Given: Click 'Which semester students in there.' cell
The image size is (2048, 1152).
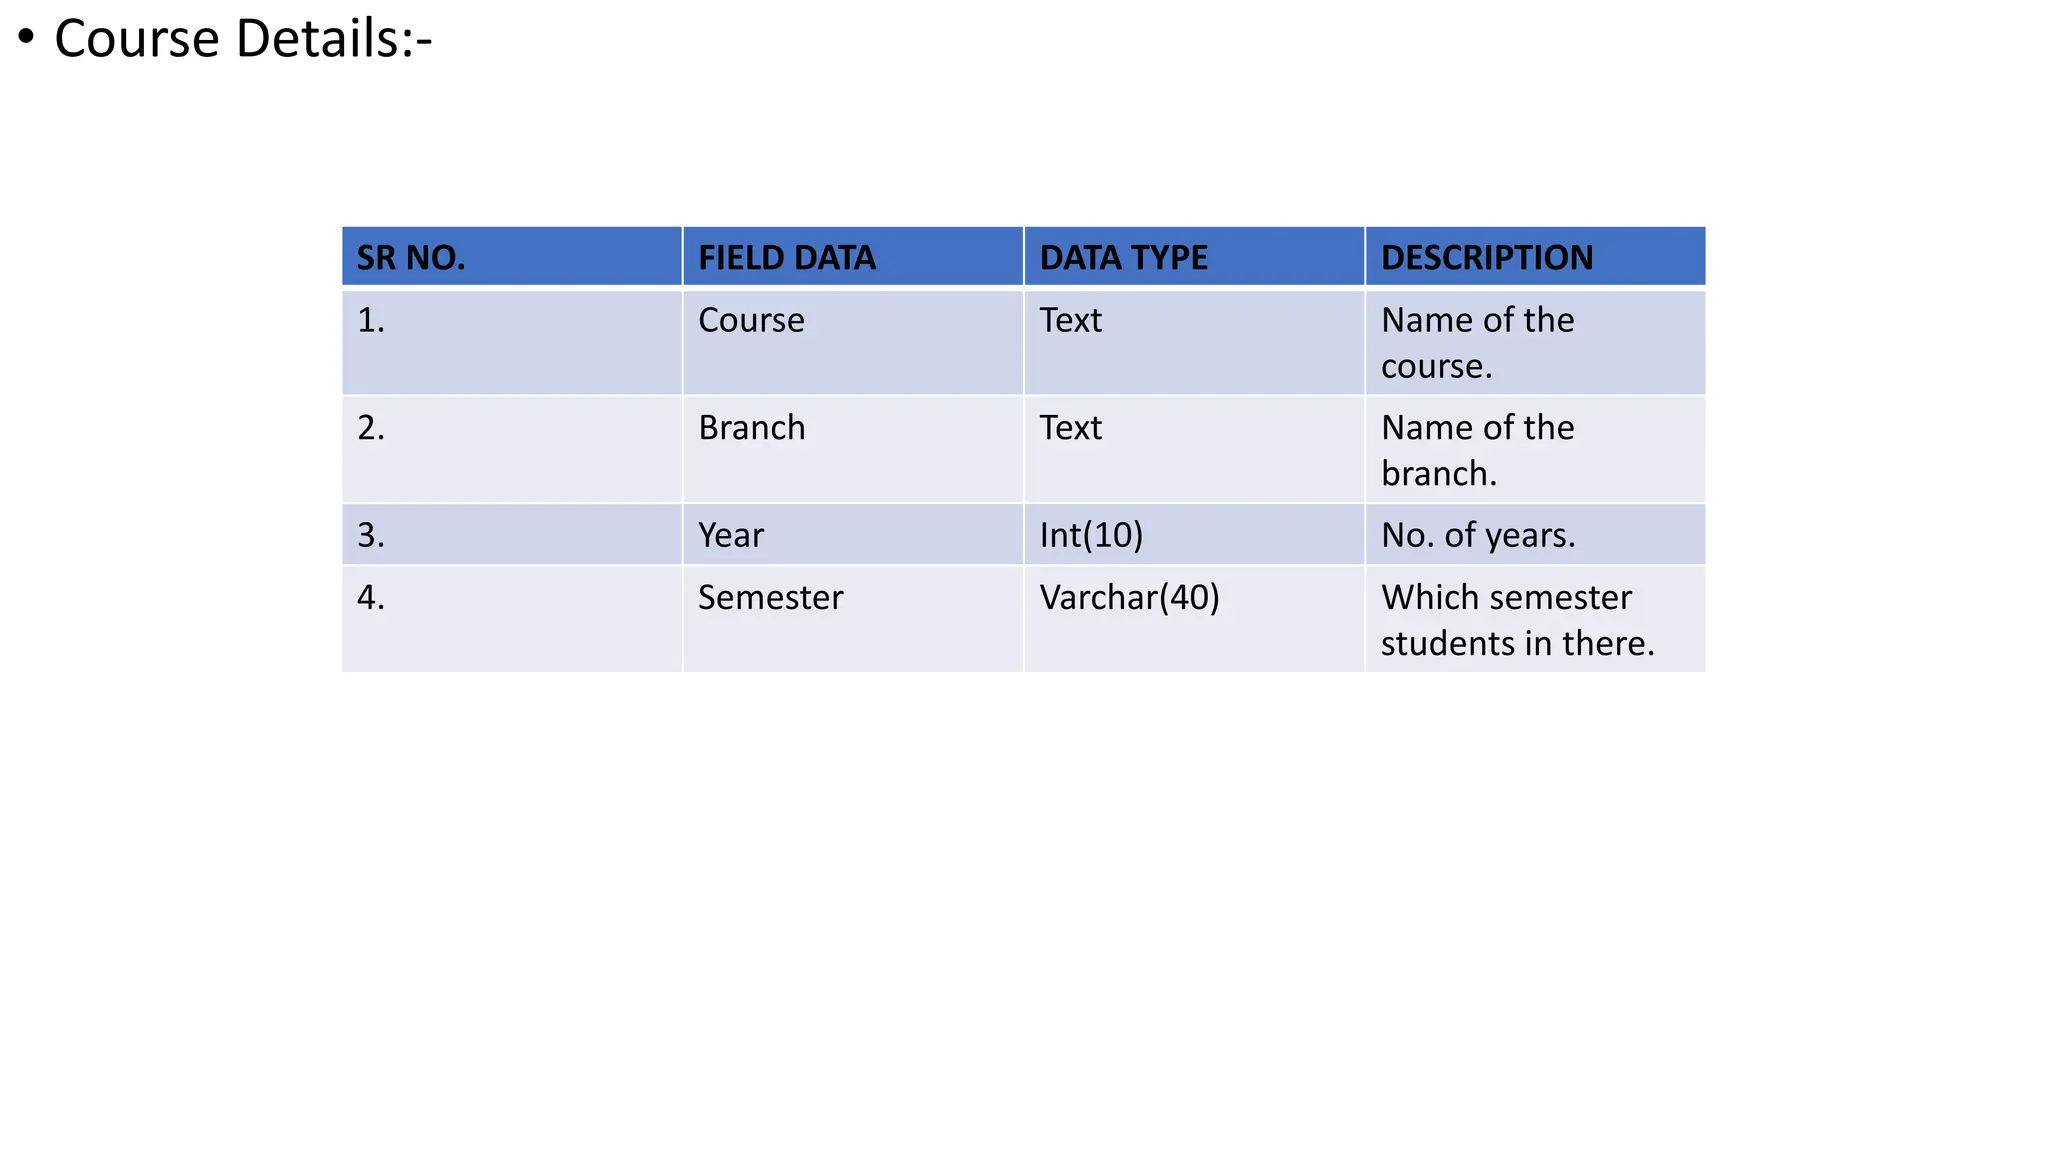Looking at the screenshot, I should [x=1535, y=619].
